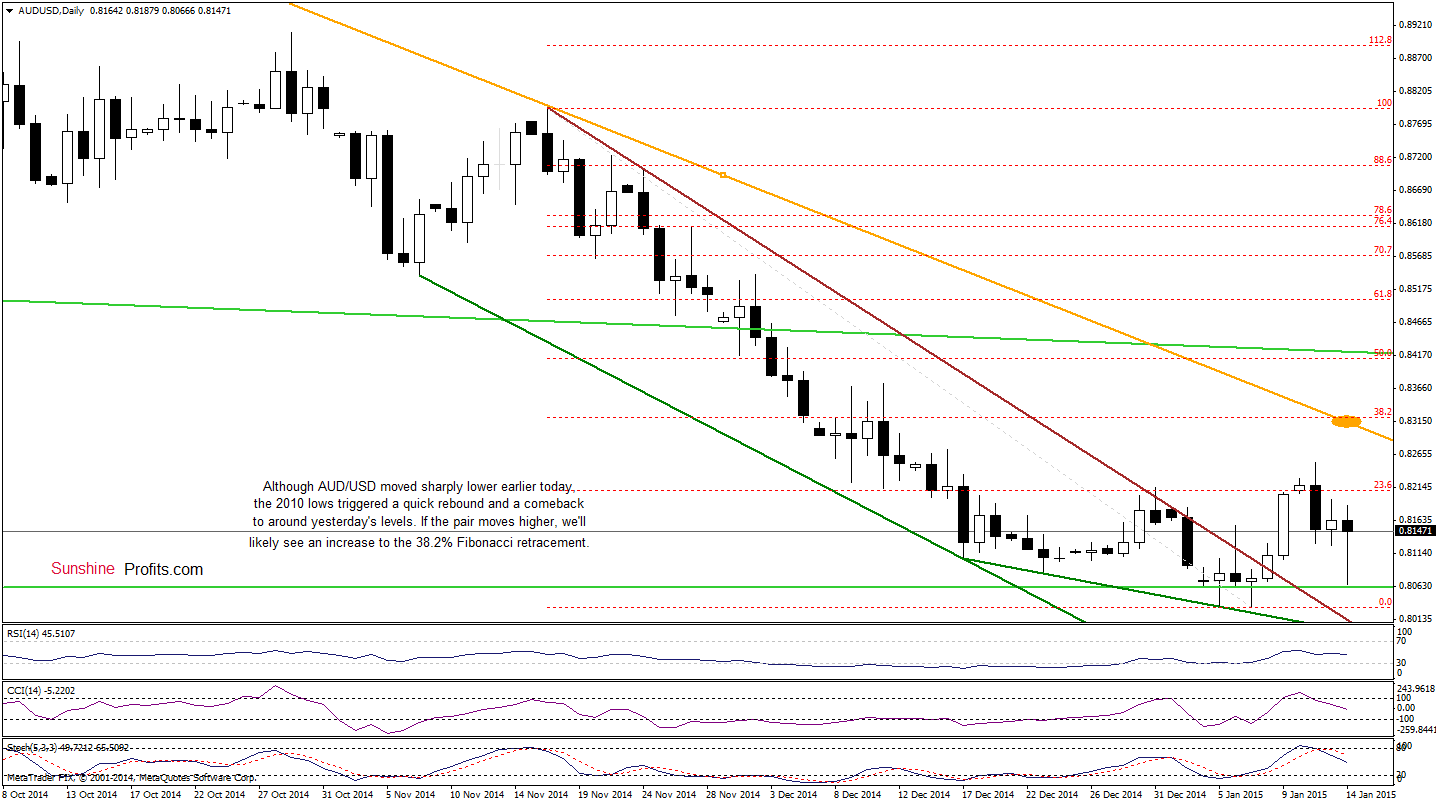The height and width of the screenshot is (803, 1436).
Task: Click the 0.88700 price axis label
Action: (x=1415, y=57)
